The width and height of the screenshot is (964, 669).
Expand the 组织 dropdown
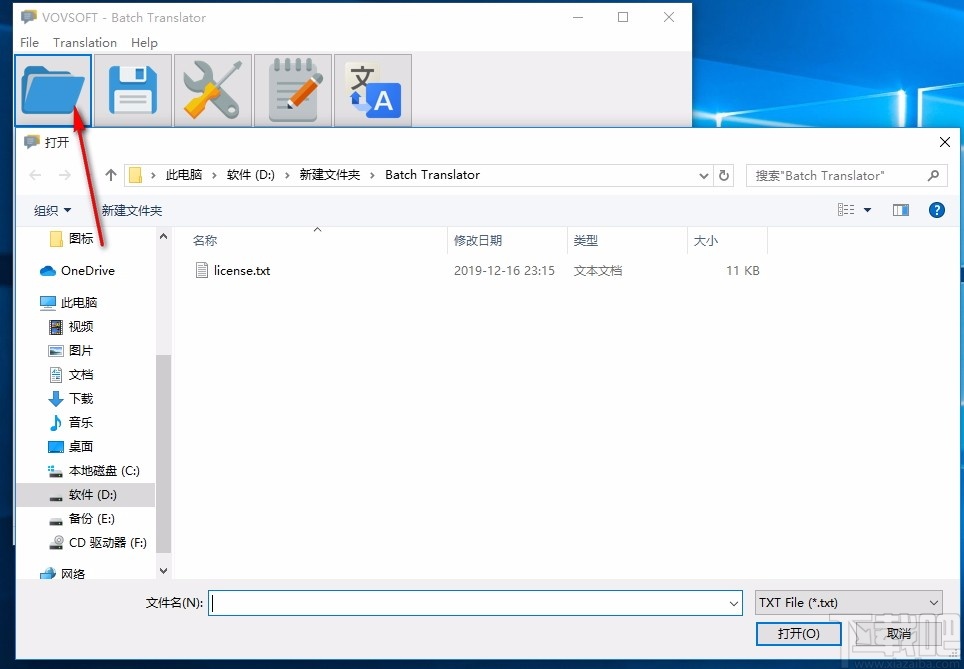52,210
